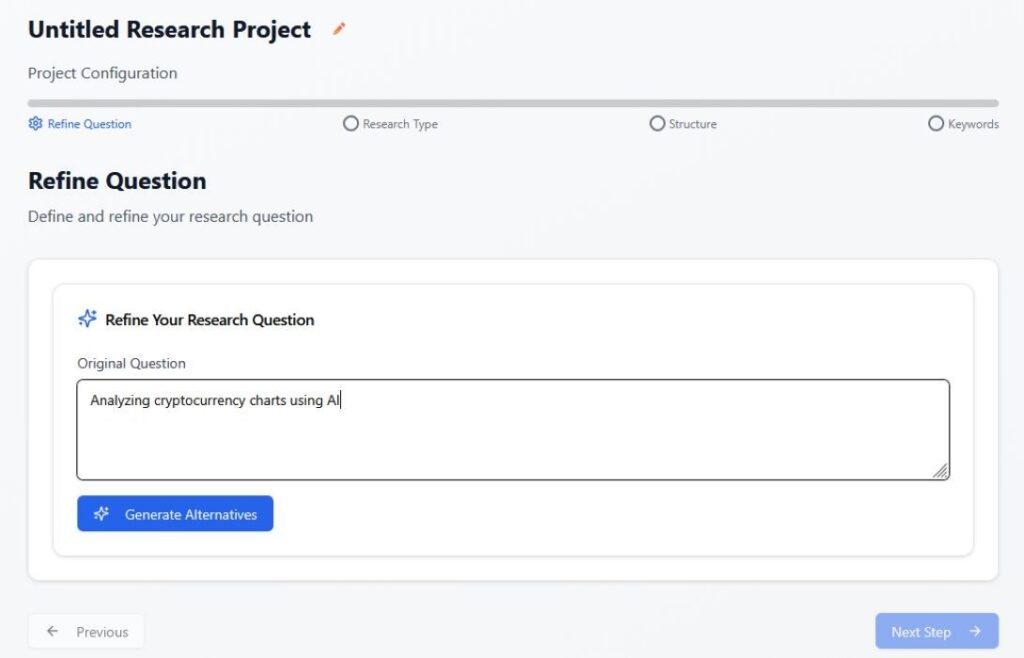
Task: Click the sparkle icon inside Generate Alternatives button
Action: click(x=101, y=514)
